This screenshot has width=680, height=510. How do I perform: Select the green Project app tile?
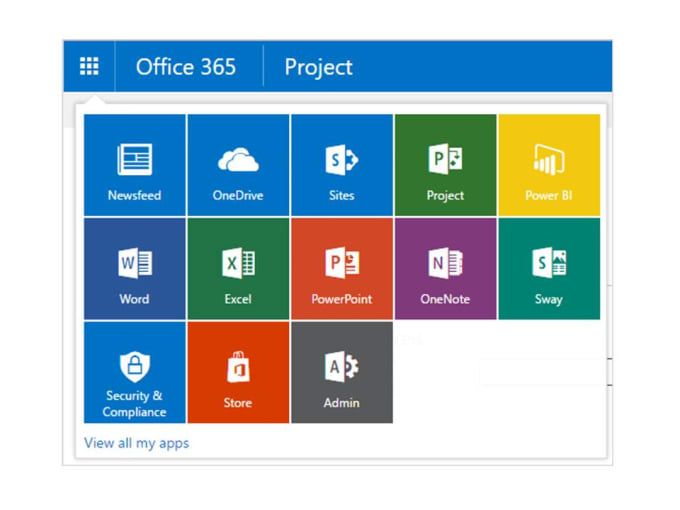446,165
